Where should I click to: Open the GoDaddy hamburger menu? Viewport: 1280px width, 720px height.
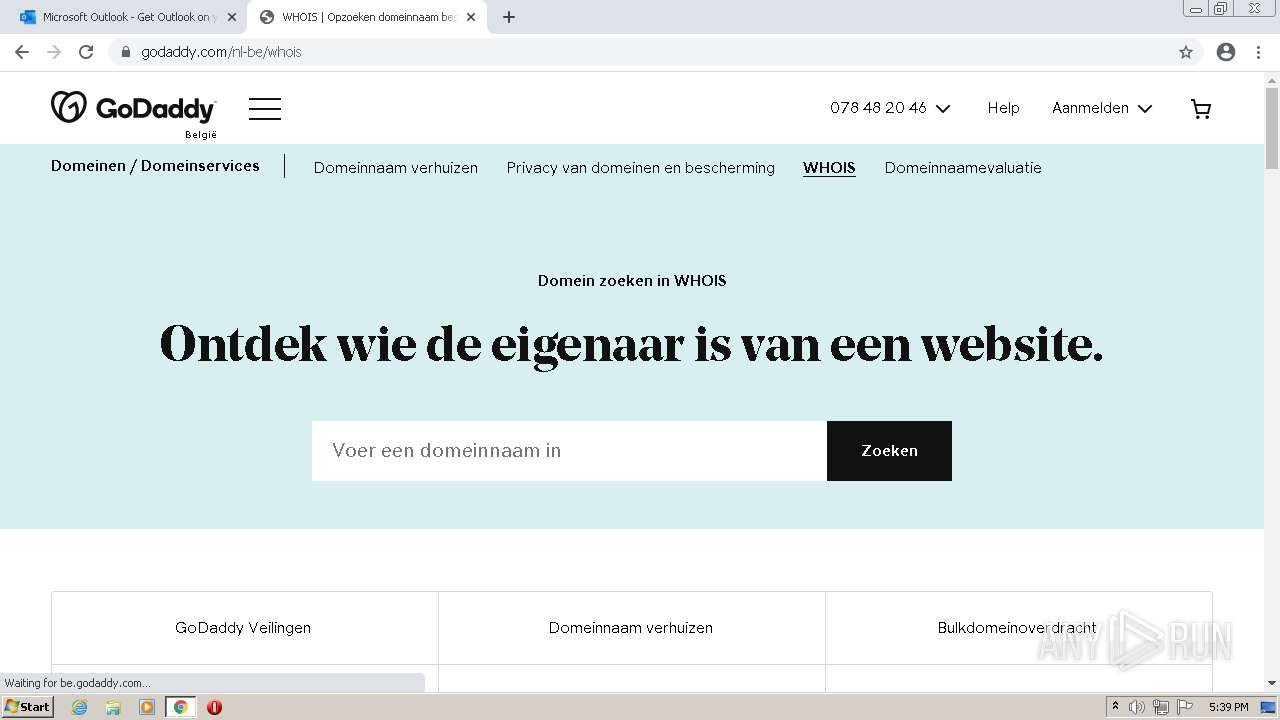265,108
